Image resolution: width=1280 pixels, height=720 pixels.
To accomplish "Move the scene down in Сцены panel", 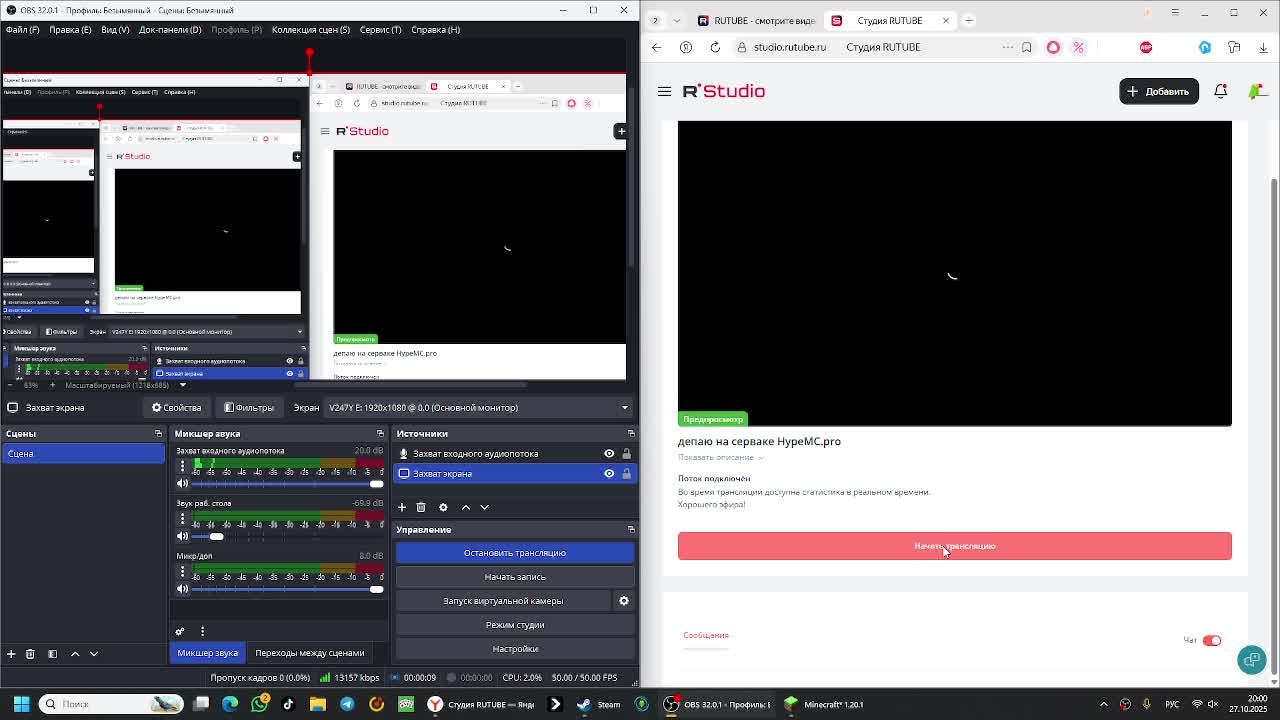I will pyautogui.click(x=94, y=653).
